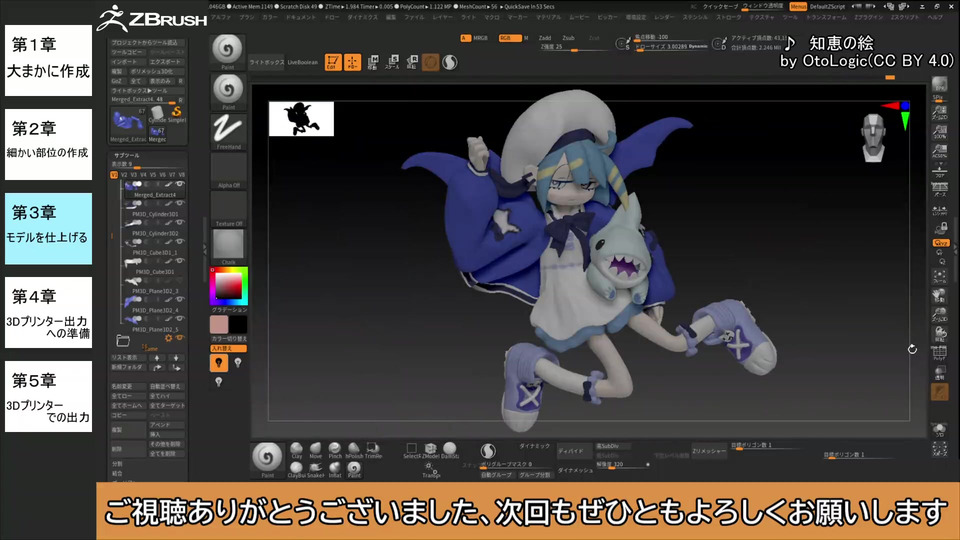Open the Texture Off slot
The width and height of the screenshot is (960, 540).
point(228,209)
